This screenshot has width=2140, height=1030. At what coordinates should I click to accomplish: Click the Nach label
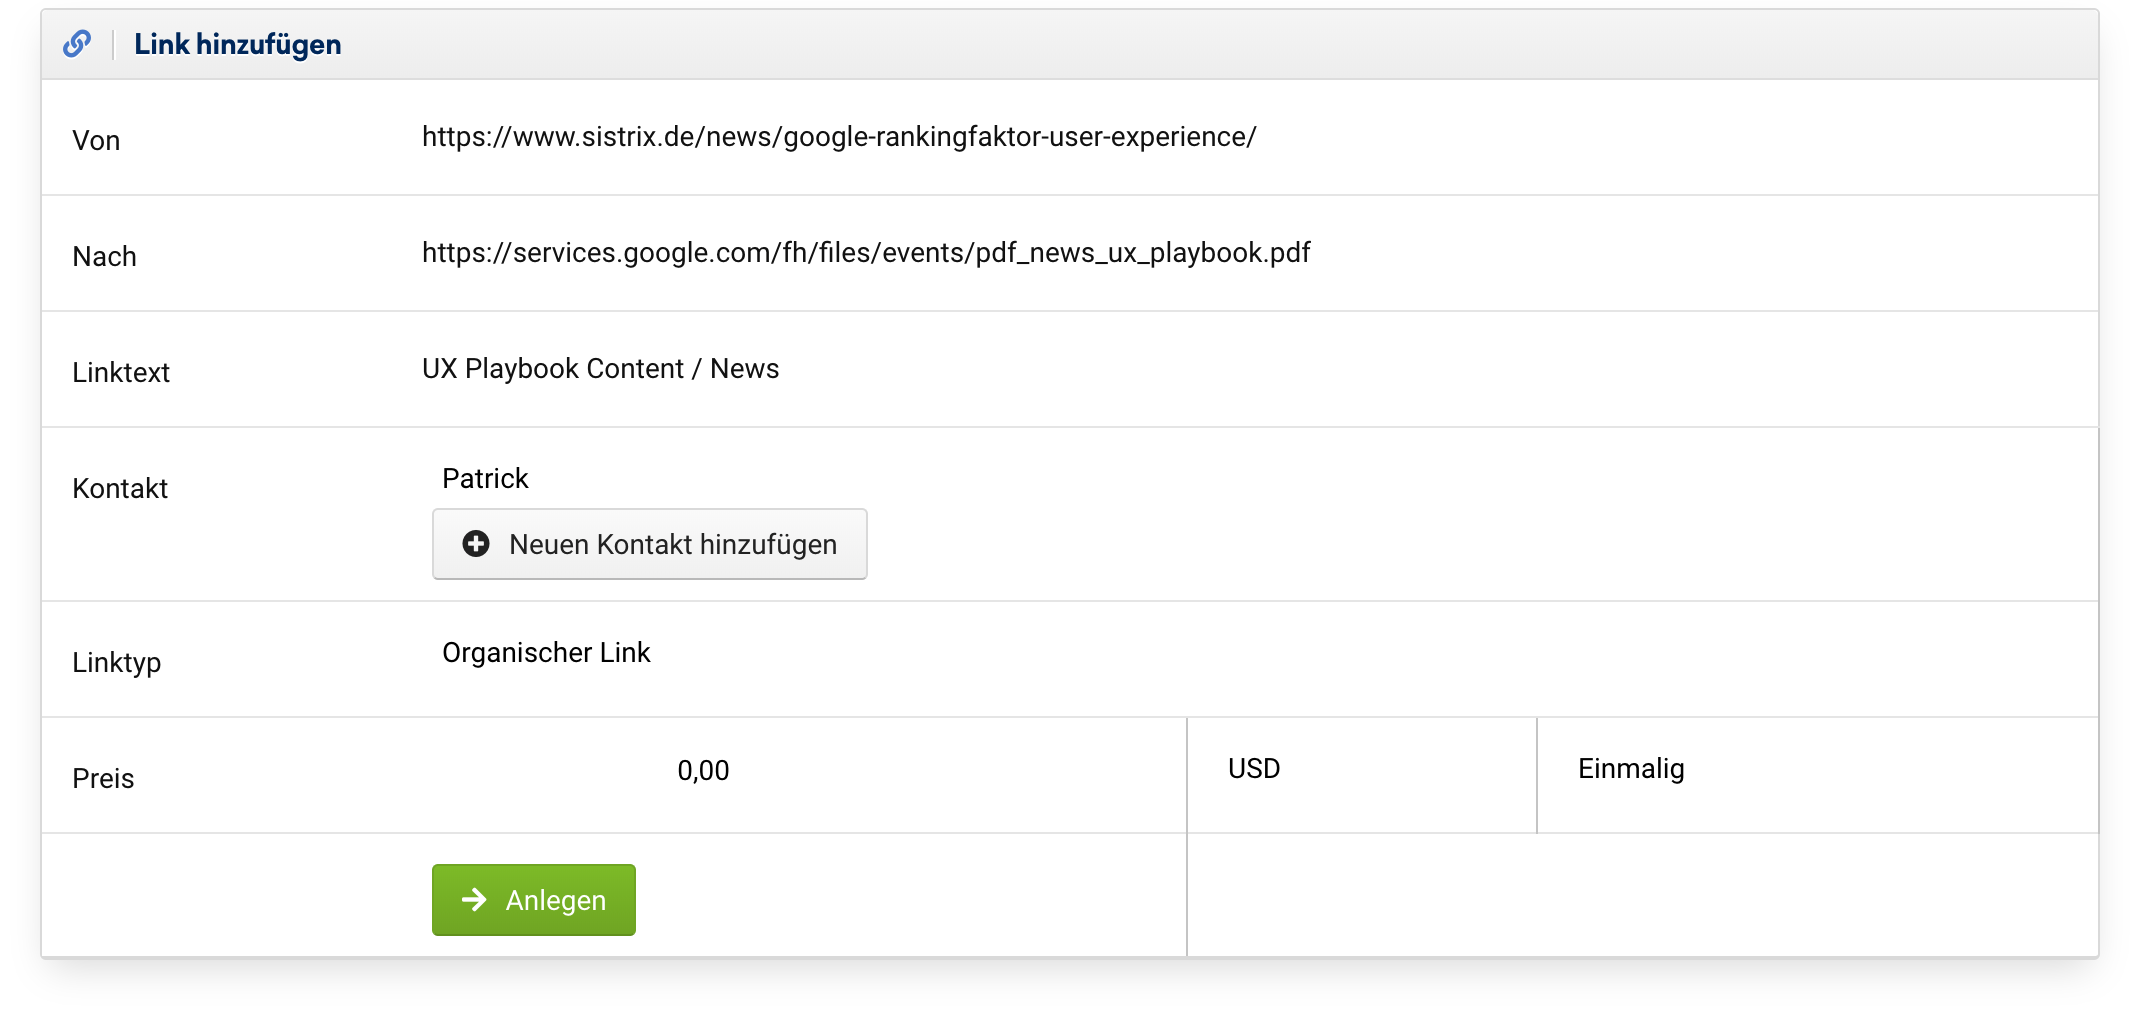[x=104, y=257]
